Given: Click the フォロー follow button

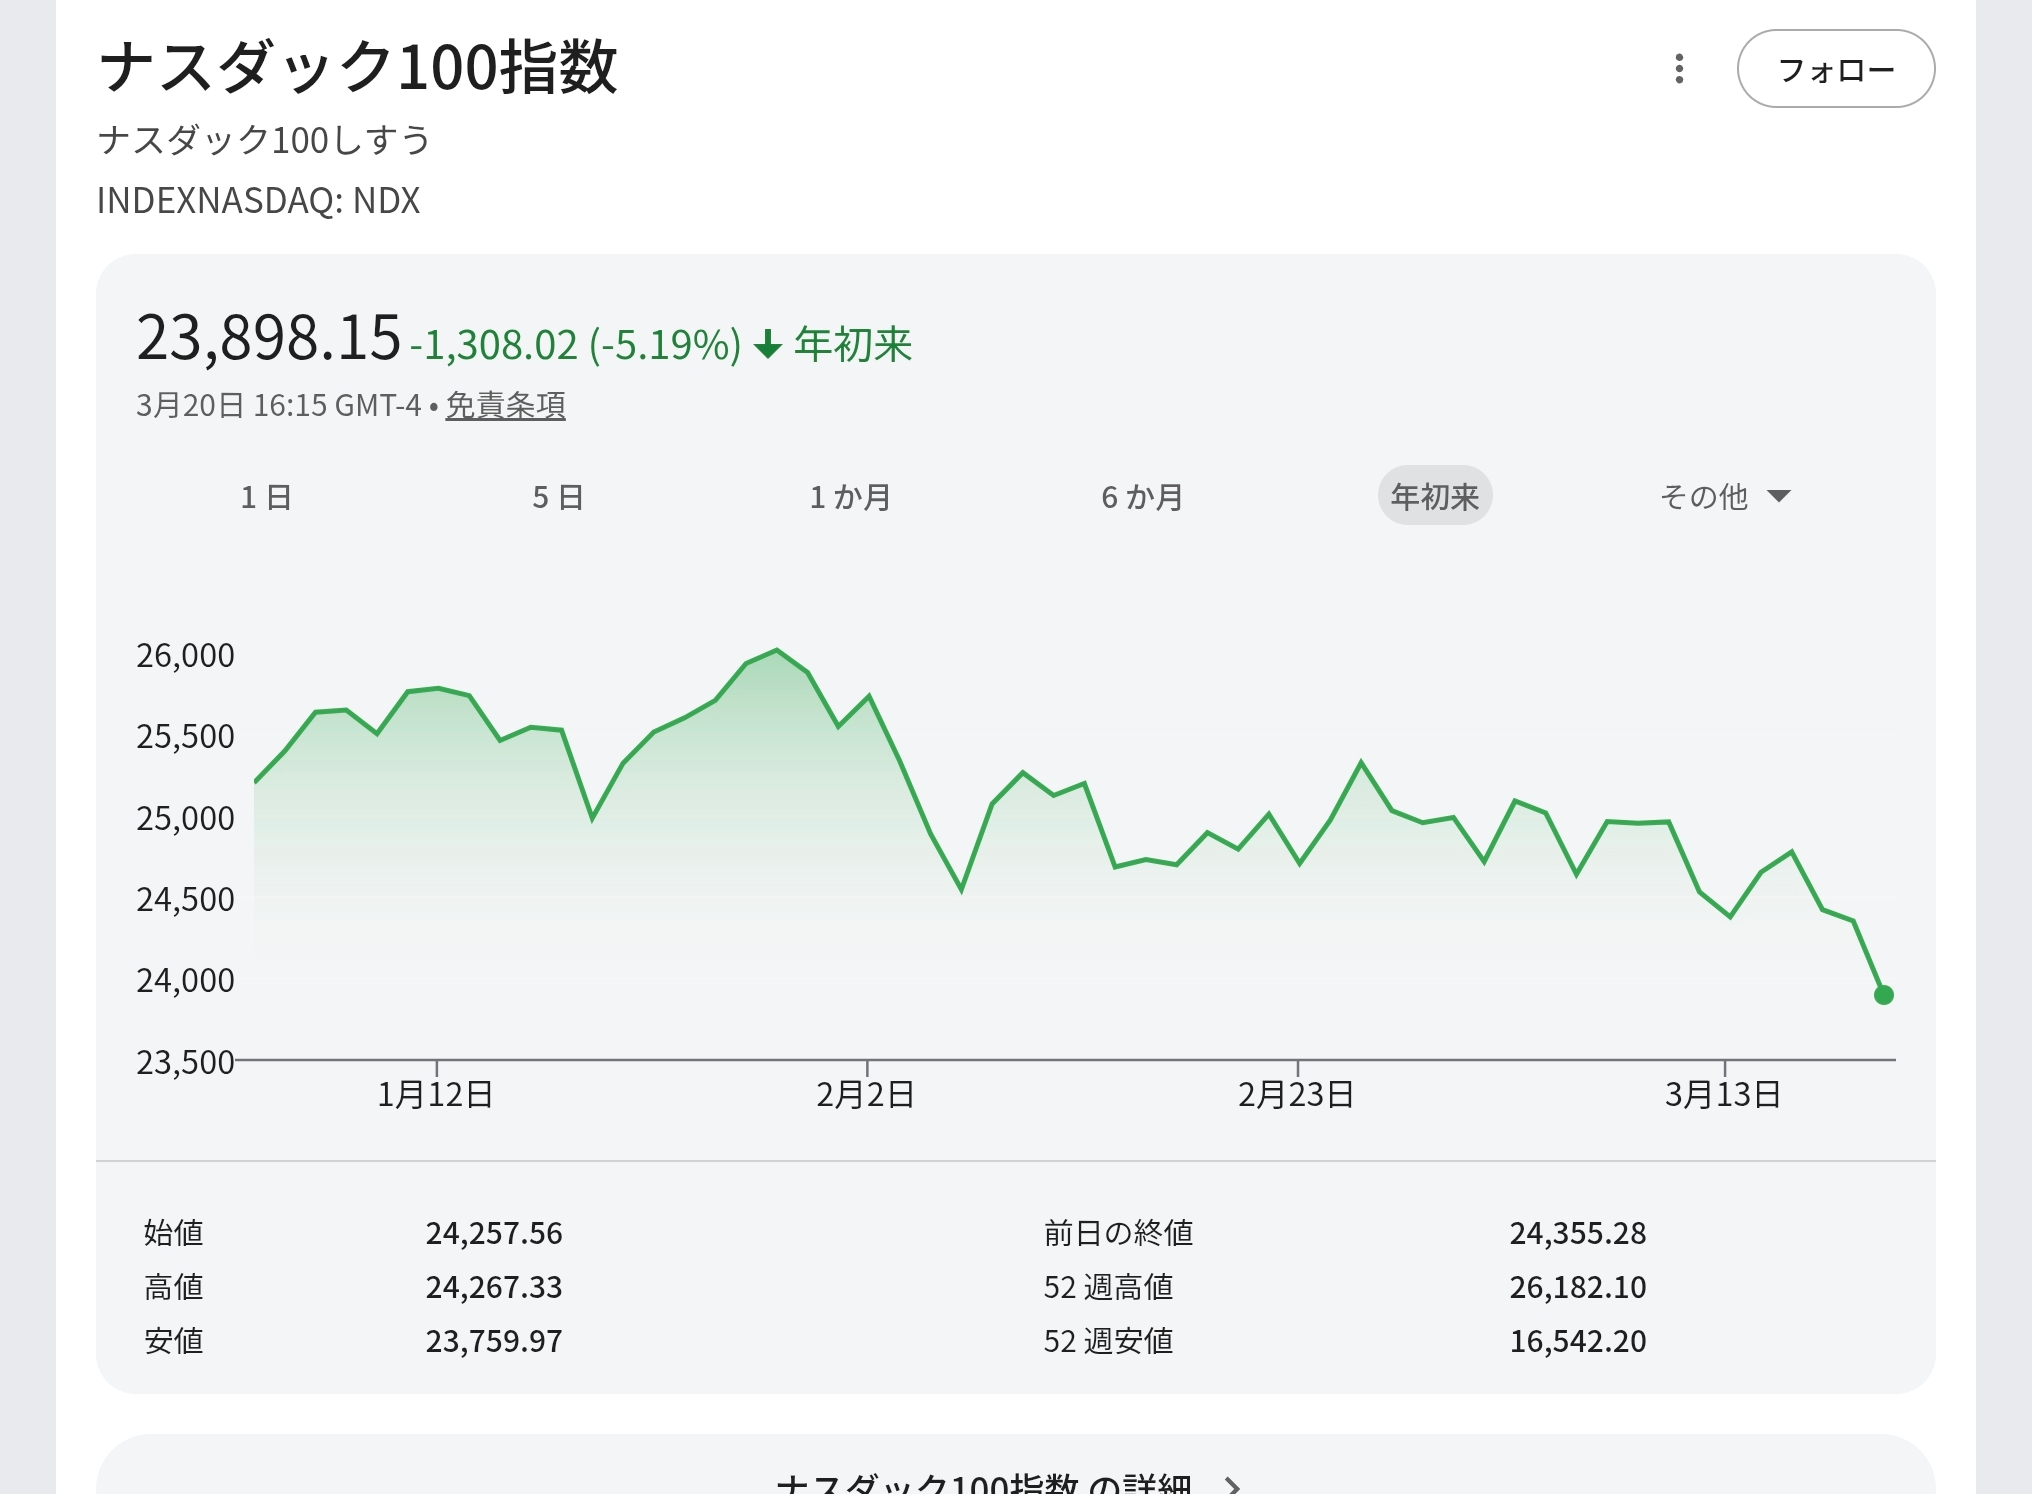Looking at the screenshot, I should [1835, 69].
